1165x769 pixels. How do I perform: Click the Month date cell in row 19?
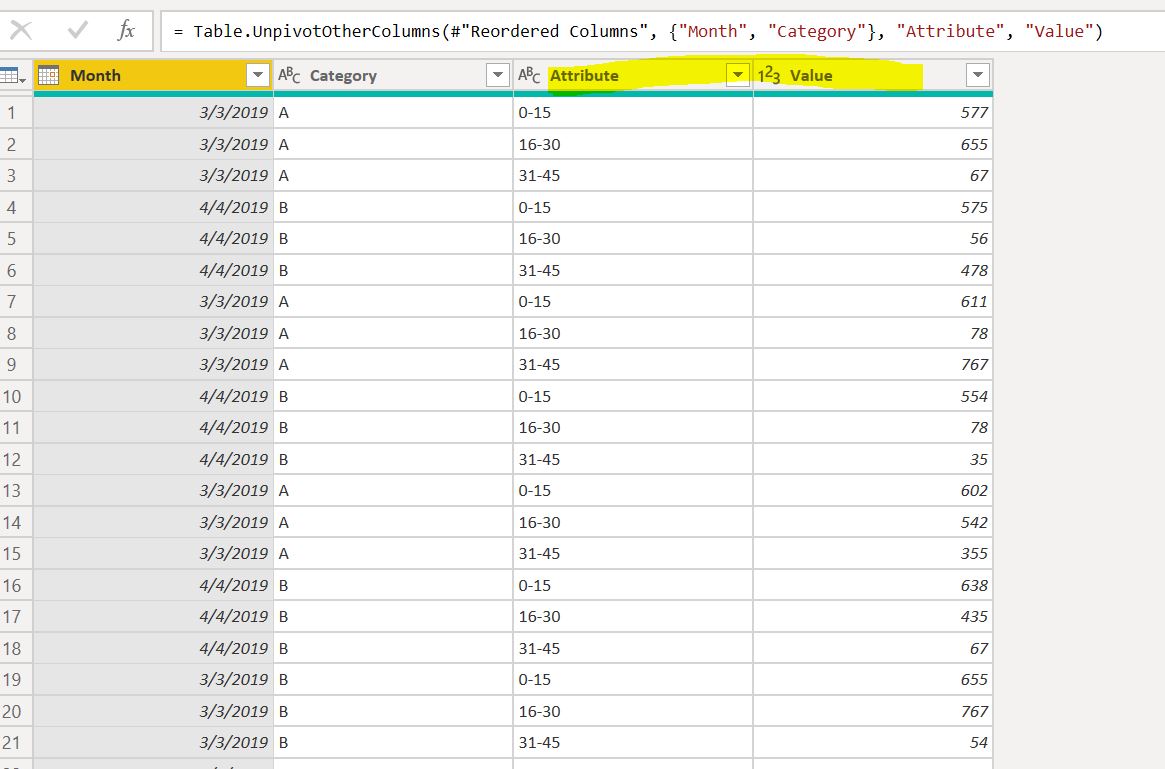click(x=153, y=680)
